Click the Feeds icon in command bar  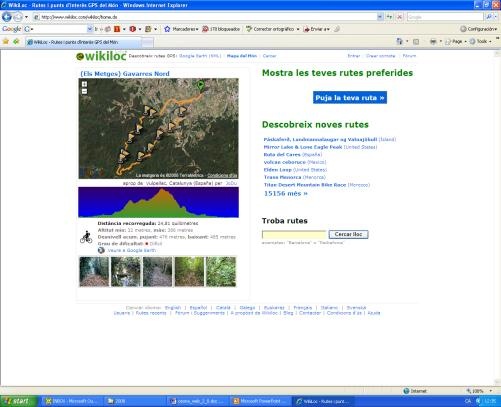point(416,42)
